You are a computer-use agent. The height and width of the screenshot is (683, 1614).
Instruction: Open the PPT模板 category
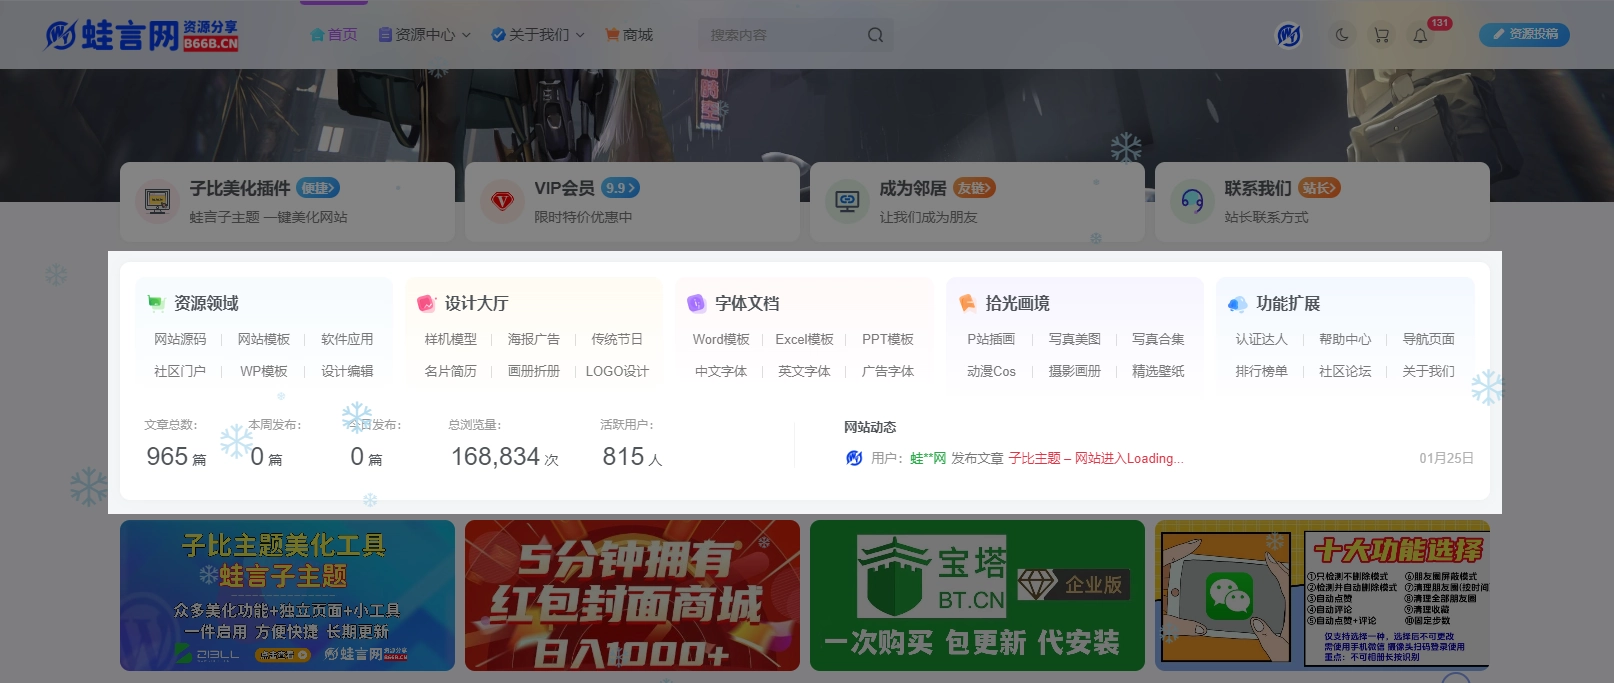[888, 339]
